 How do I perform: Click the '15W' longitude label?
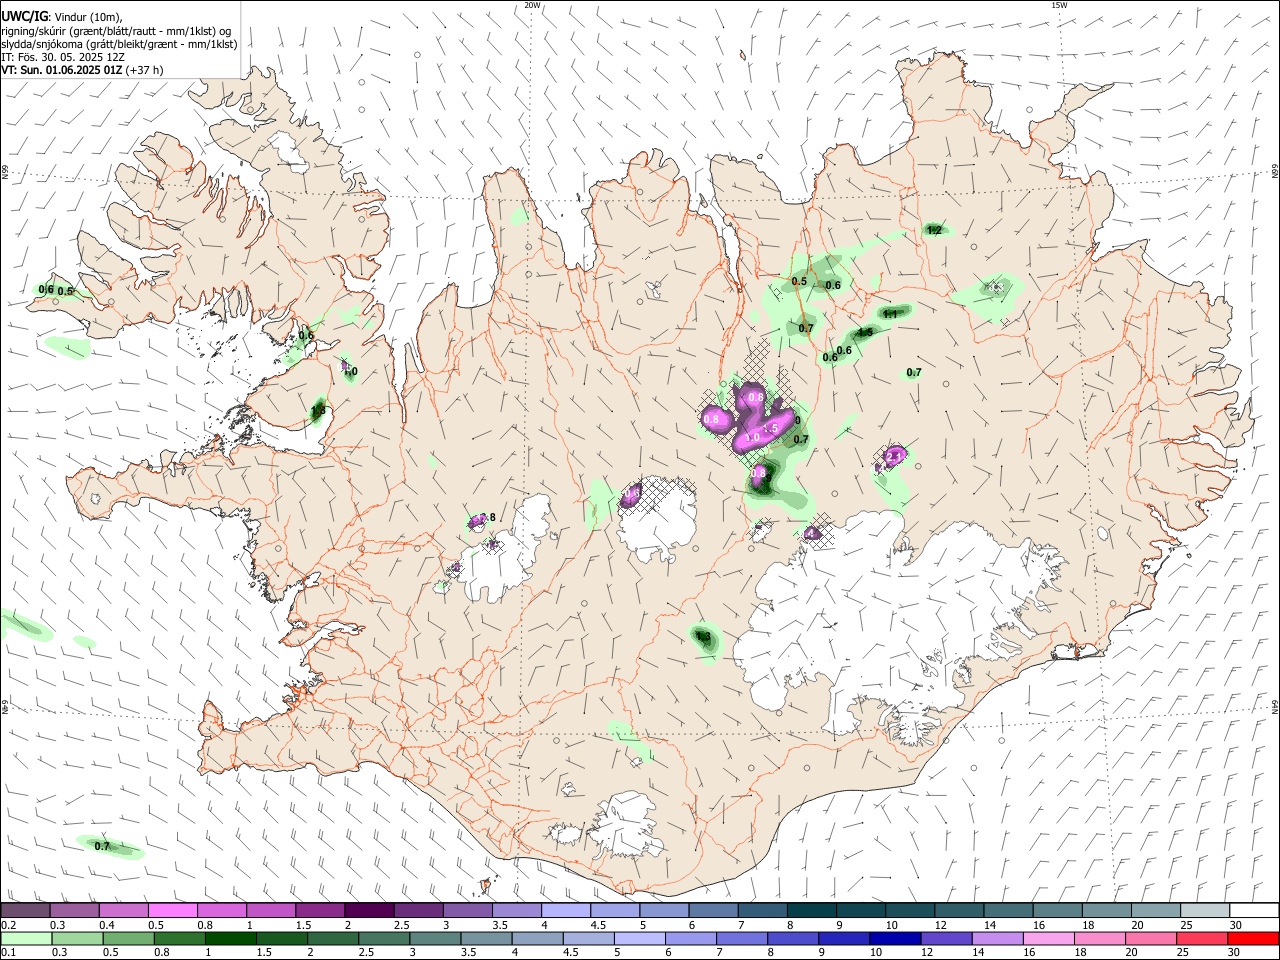coord(1059,5)
